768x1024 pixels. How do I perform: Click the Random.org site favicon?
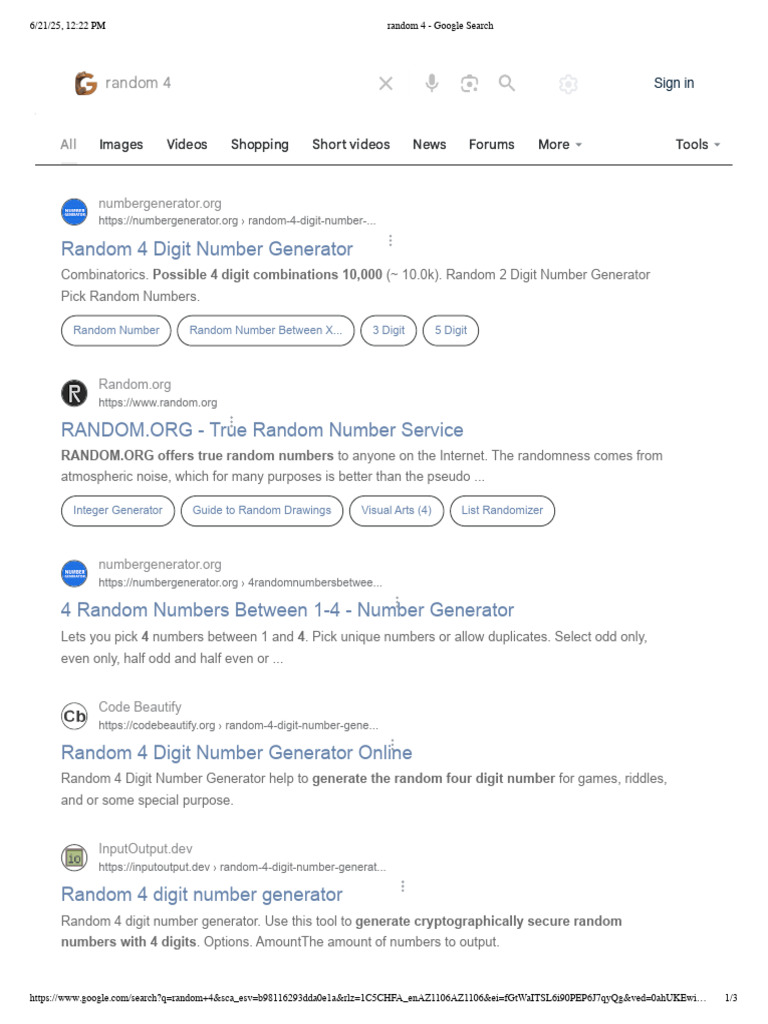(x=75, y=393)
